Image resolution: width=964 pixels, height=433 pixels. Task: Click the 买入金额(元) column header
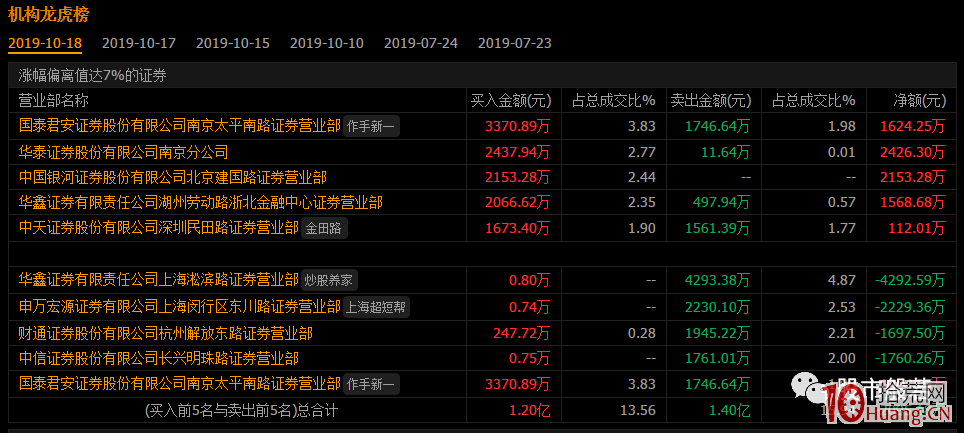pyautogui.click(x=511, y=100)
